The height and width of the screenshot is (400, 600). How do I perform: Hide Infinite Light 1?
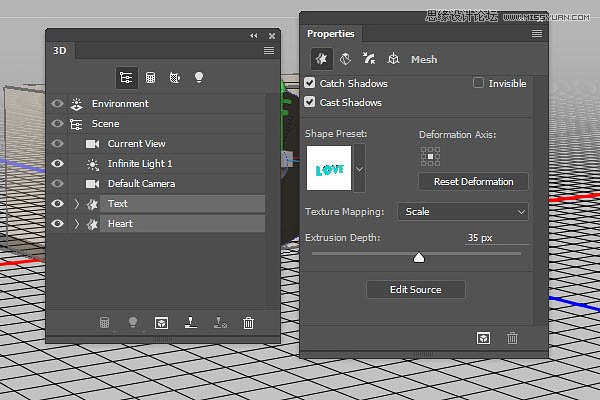tap(57, 163)
